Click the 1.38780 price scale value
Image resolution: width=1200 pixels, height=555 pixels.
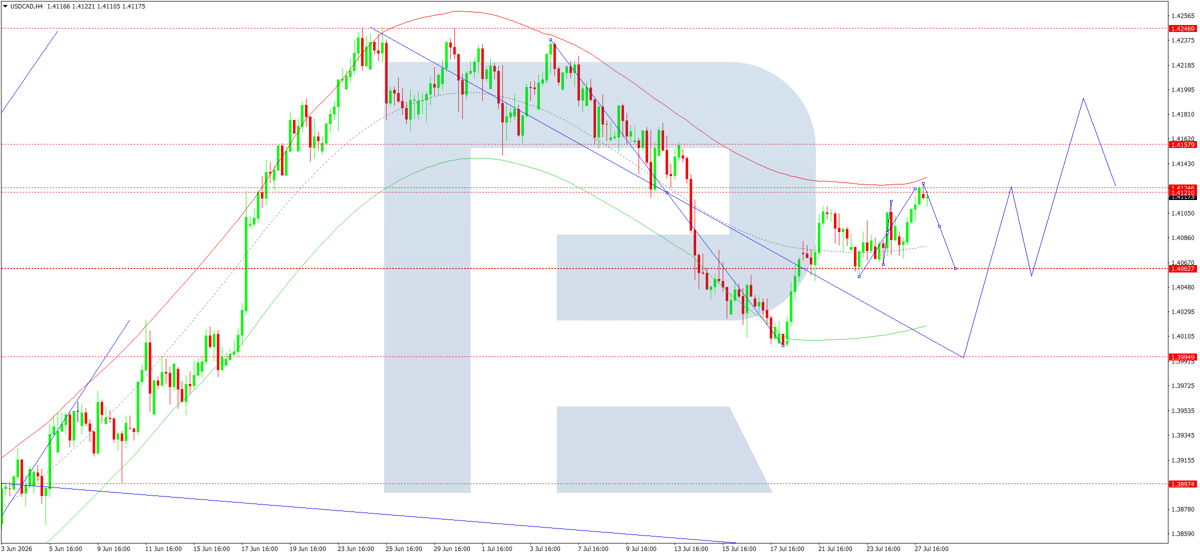(1184, 510)
